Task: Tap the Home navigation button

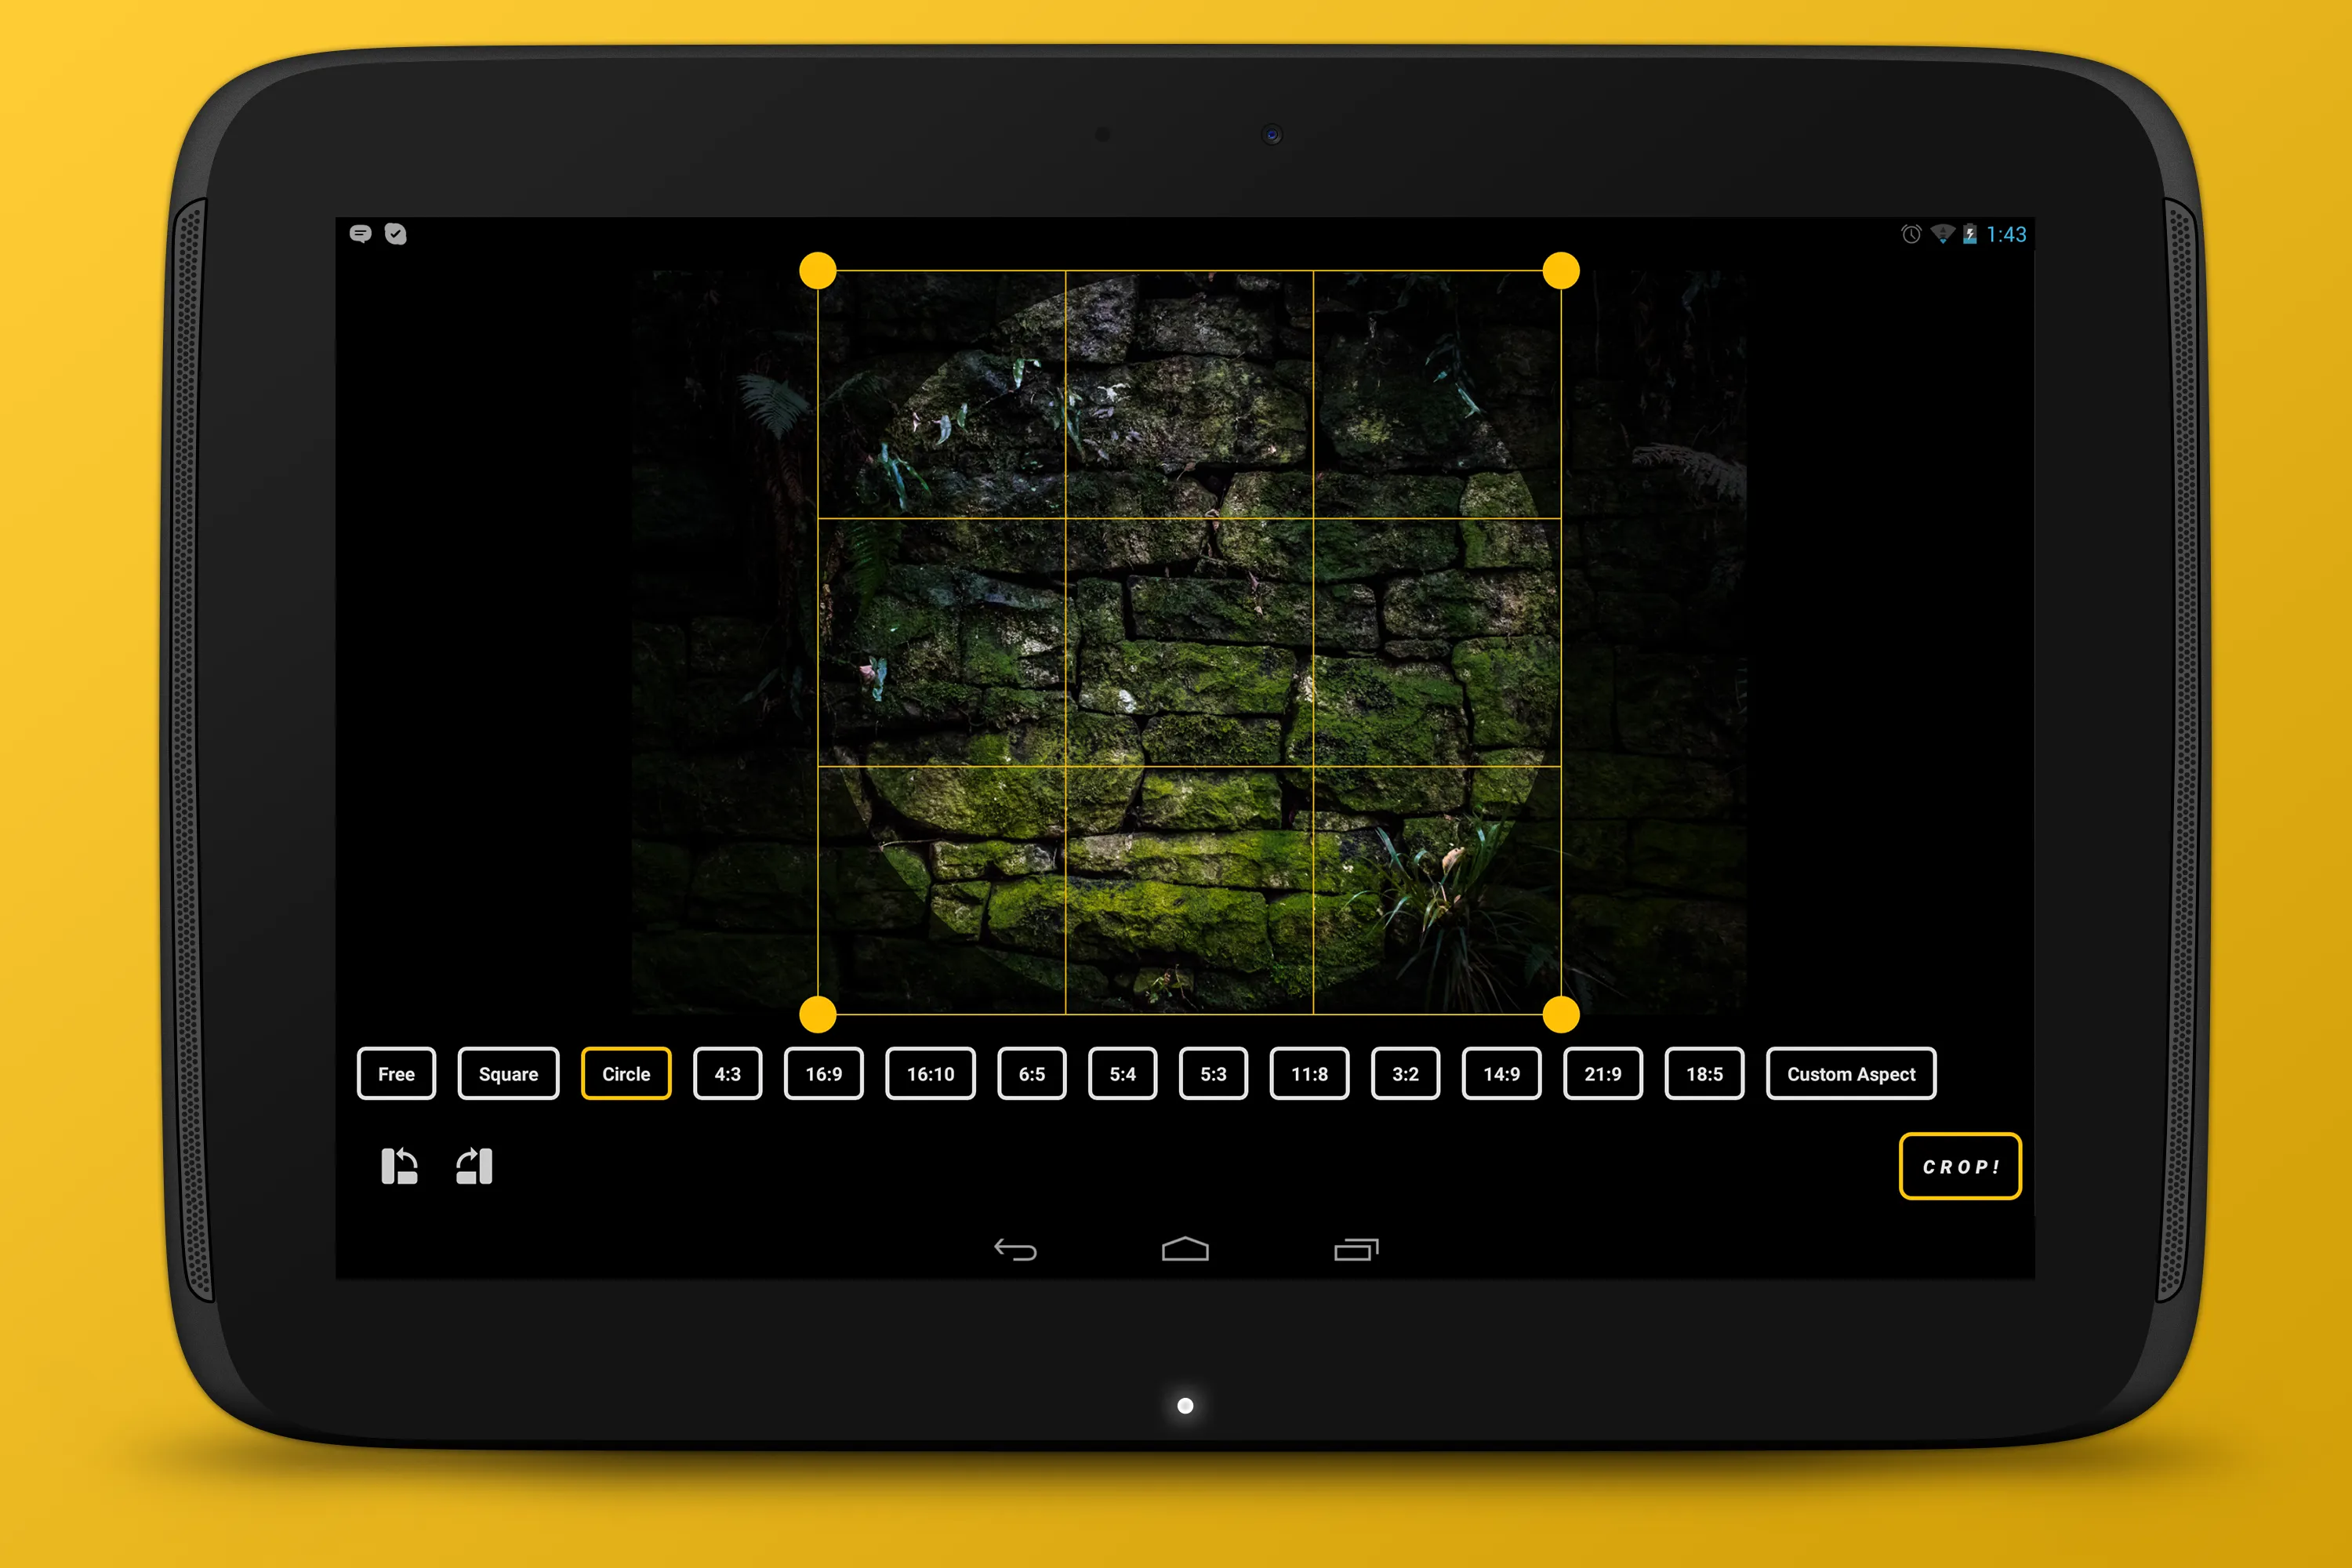Action: pyautogui.click(x=1174, y=1250)
